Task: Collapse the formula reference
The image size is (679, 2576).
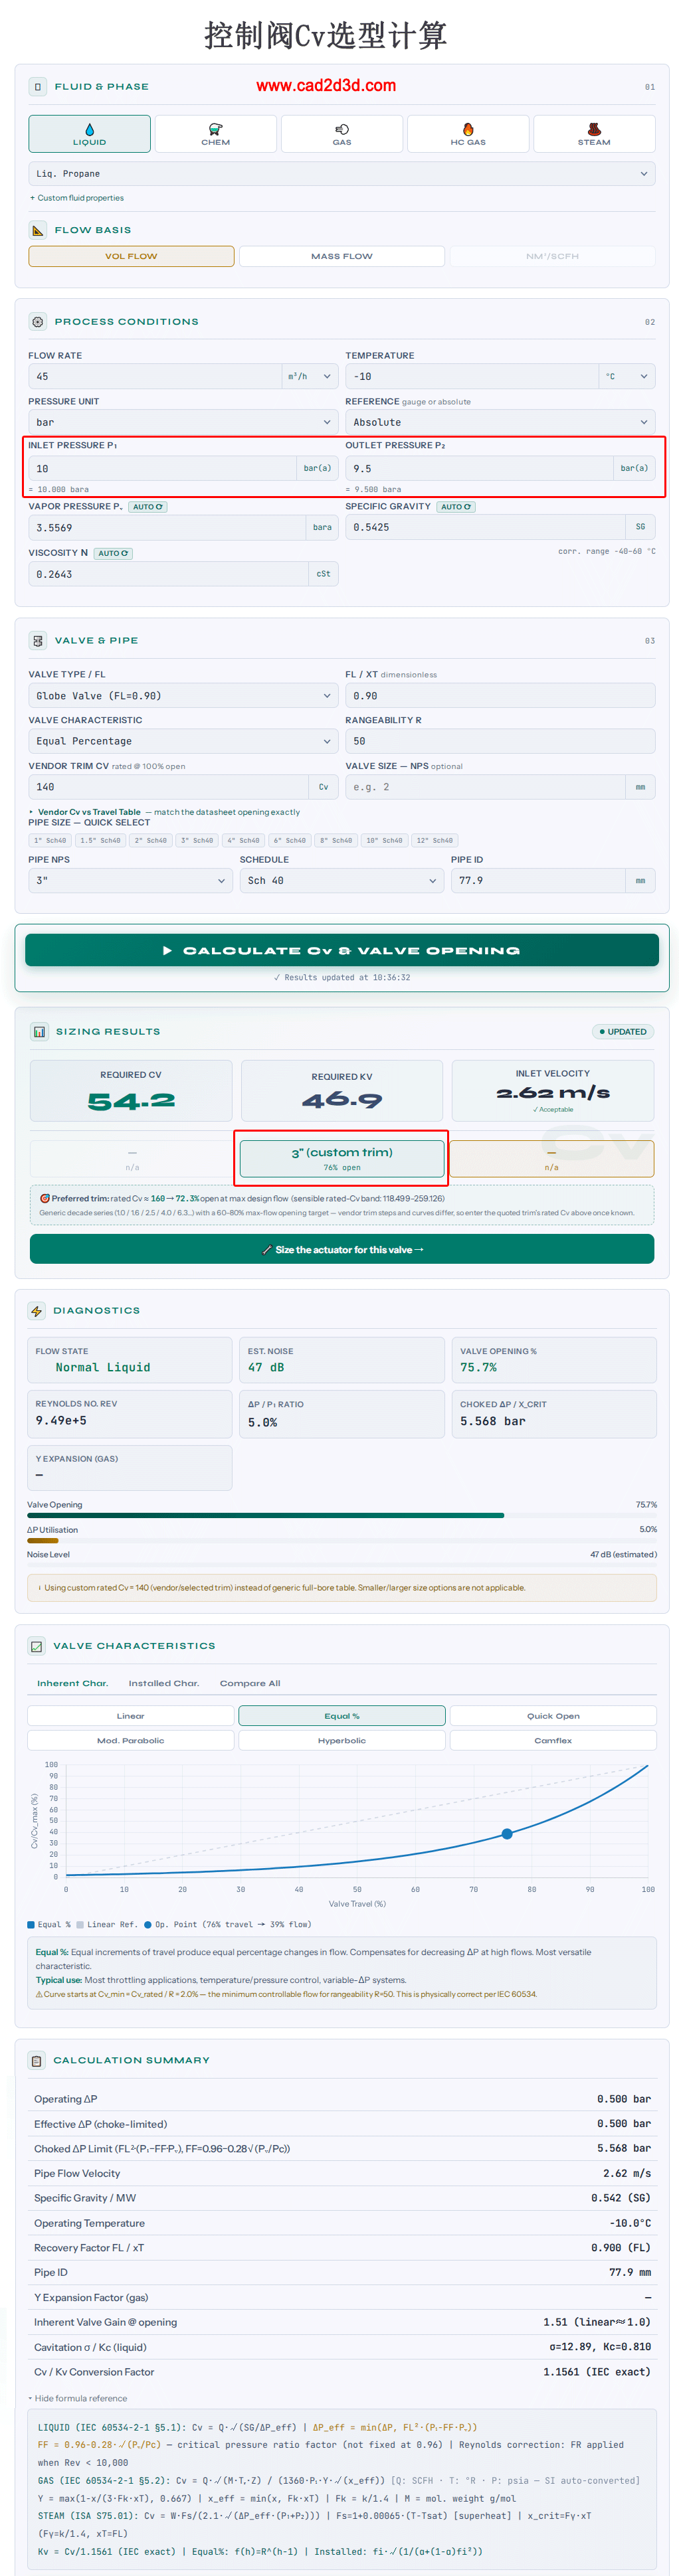Action: point(78,2399)
